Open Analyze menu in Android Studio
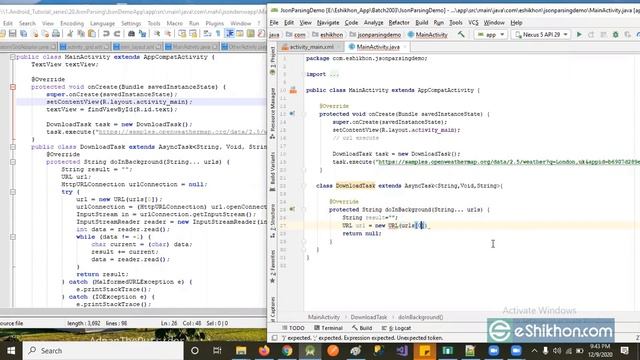This screenshot has width=640, height=360. [x=373, y=23]
